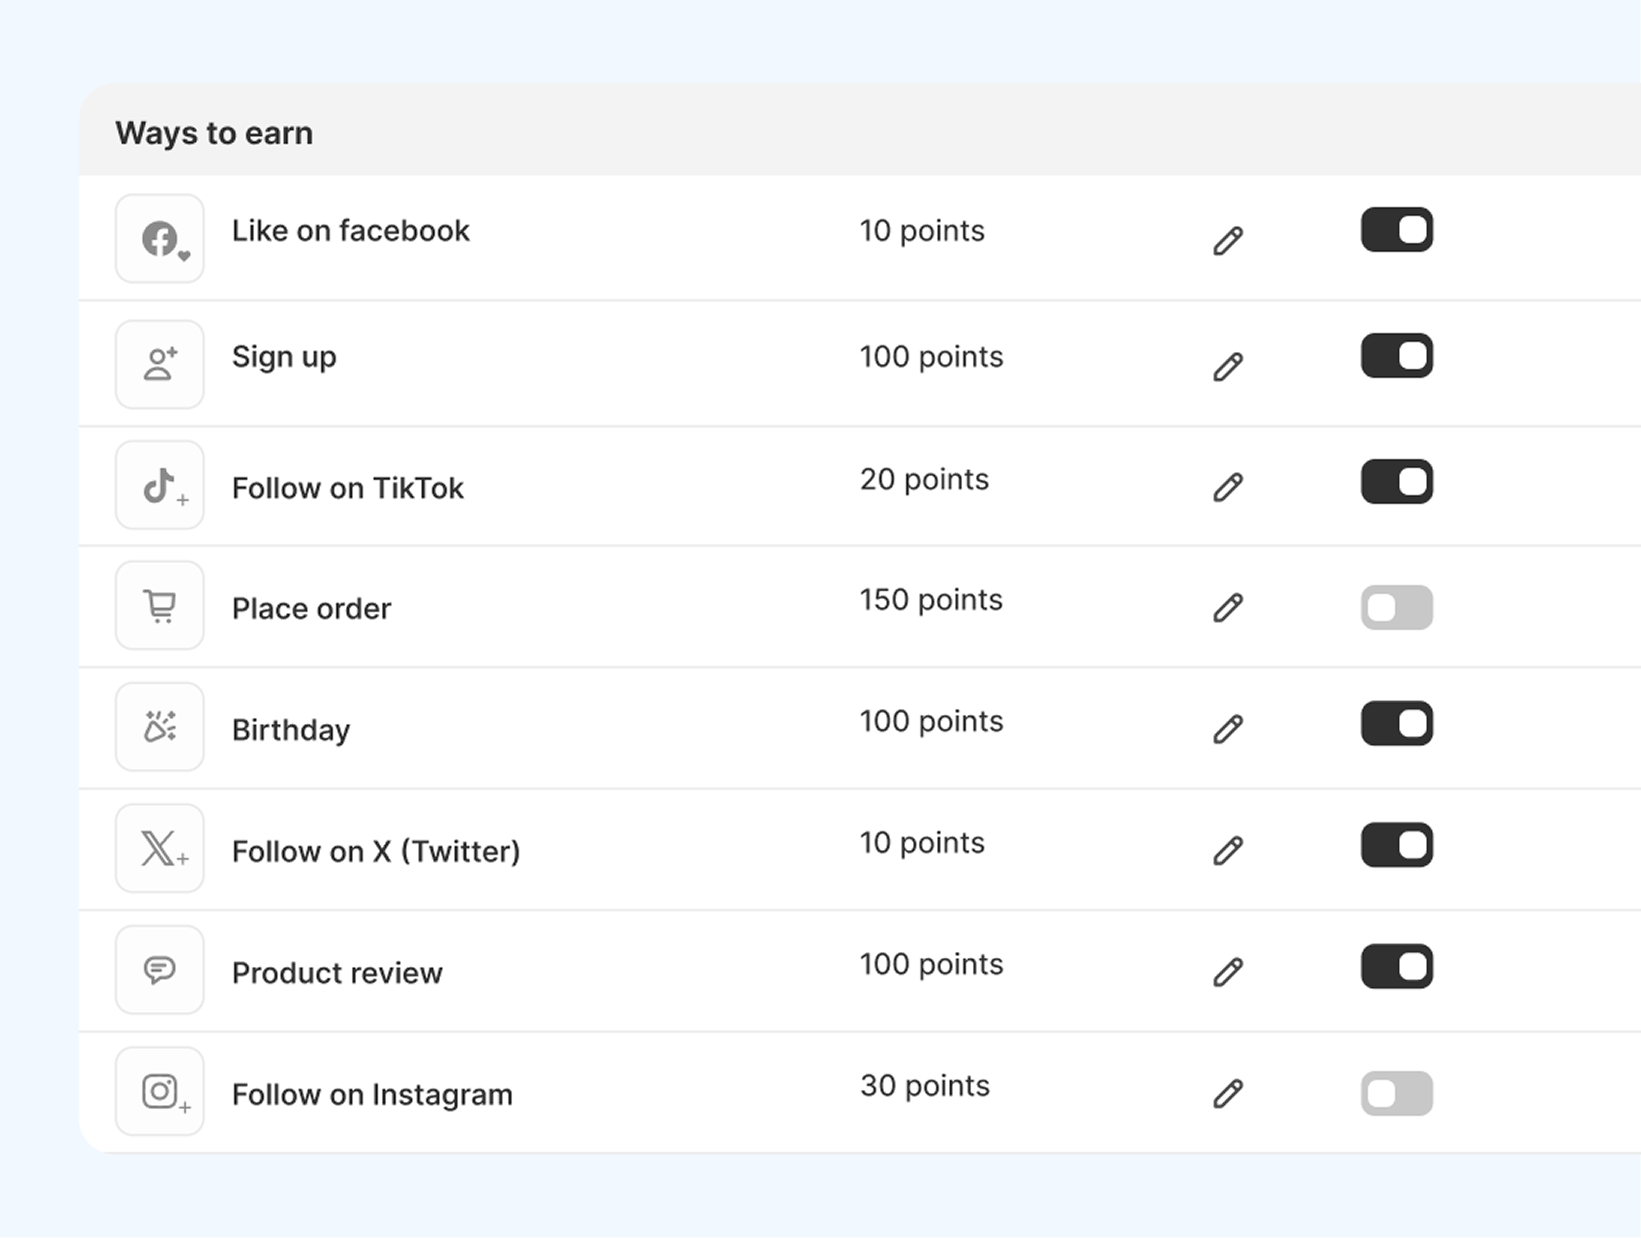Edit the Like on facebook points
Image resolution: width=1641 pixels, height=1238 pixels.
coord(1228,241)
